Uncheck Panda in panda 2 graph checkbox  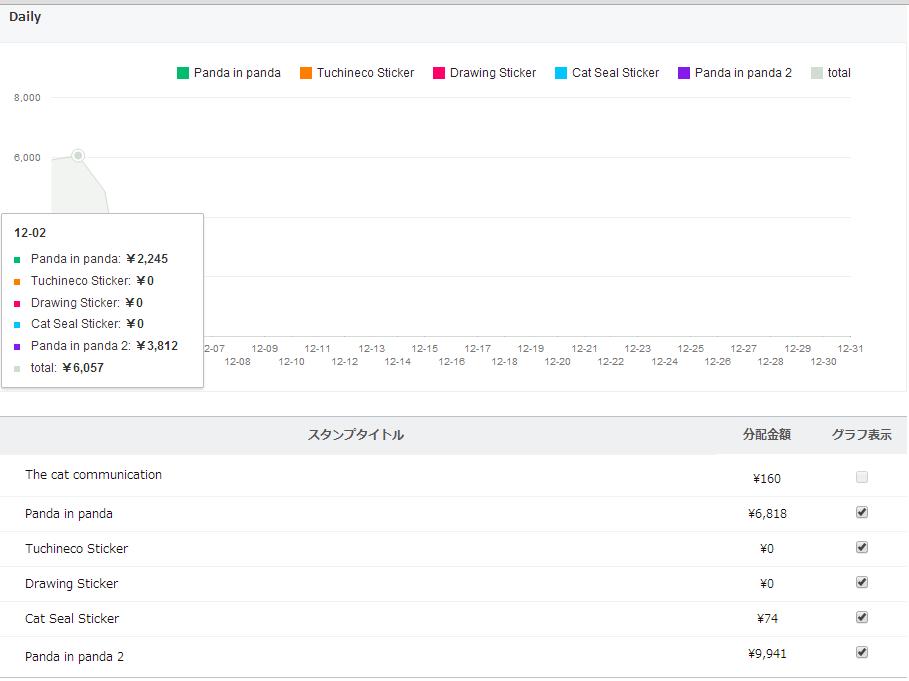tap(862, 652)
